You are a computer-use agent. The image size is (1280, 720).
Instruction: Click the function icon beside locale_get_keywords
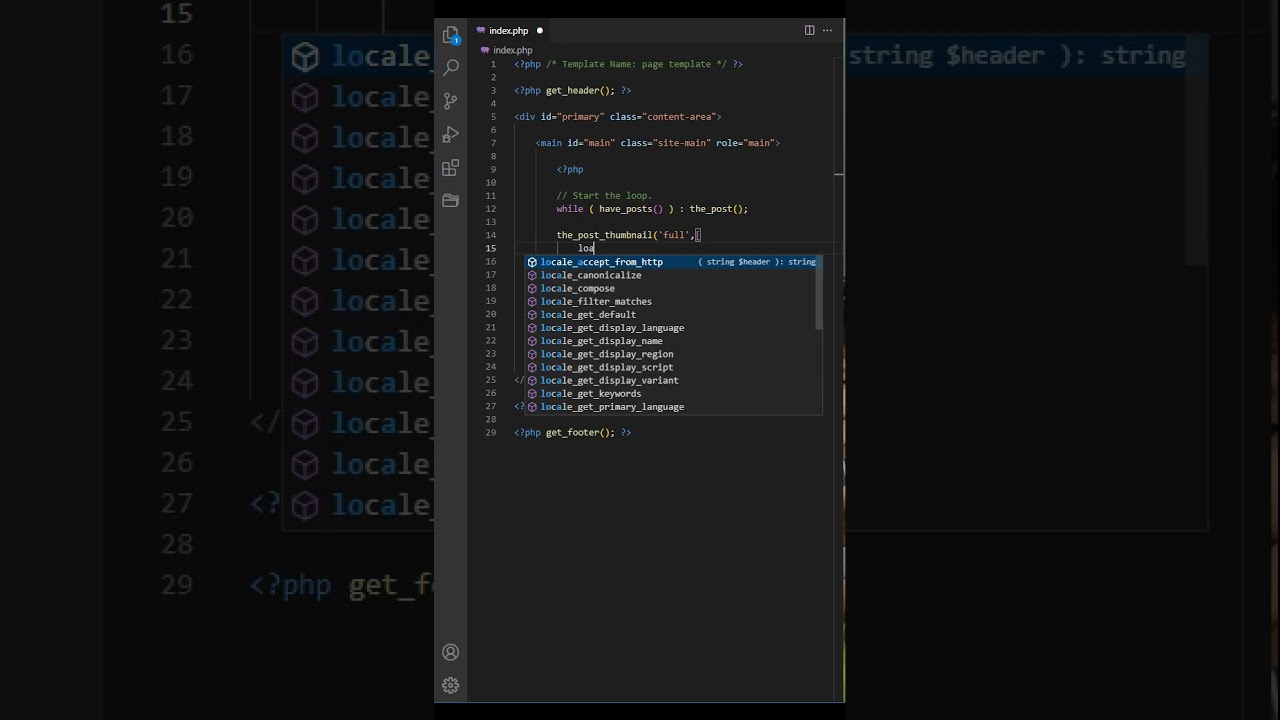(532, 394)
